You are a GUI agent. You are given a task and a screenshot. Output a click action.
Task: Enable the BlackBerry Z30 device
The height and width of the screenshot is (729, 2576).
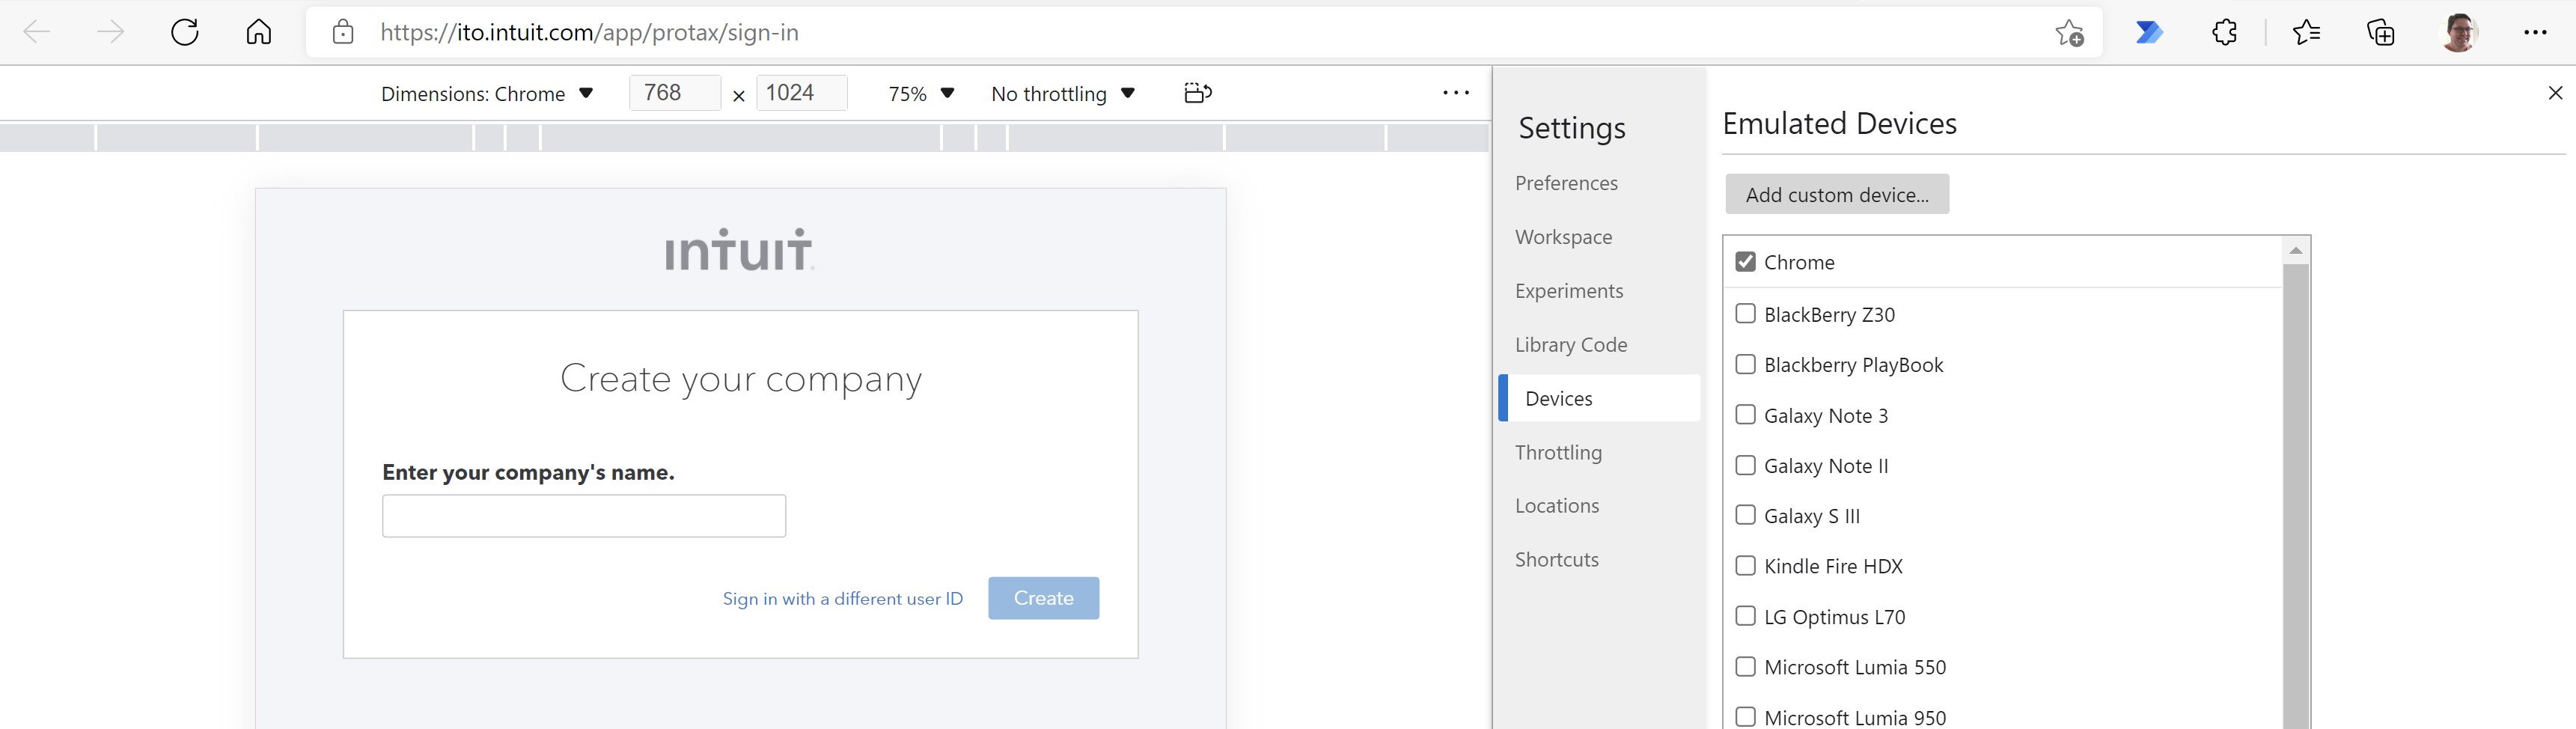click(1747, 314)
